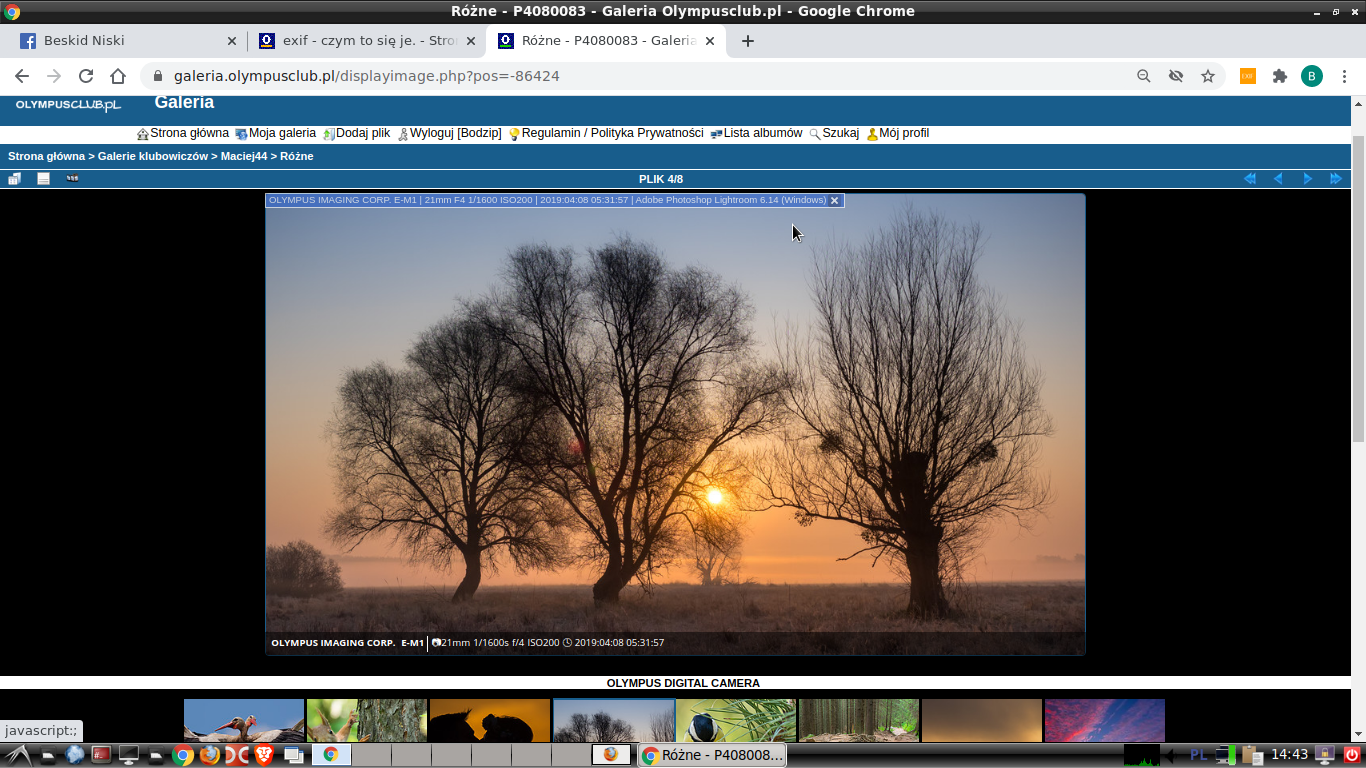Viewport: 1366px width, 768px height.
Task: Click the orange EXIF extension icon
Action: (1247, 76)
